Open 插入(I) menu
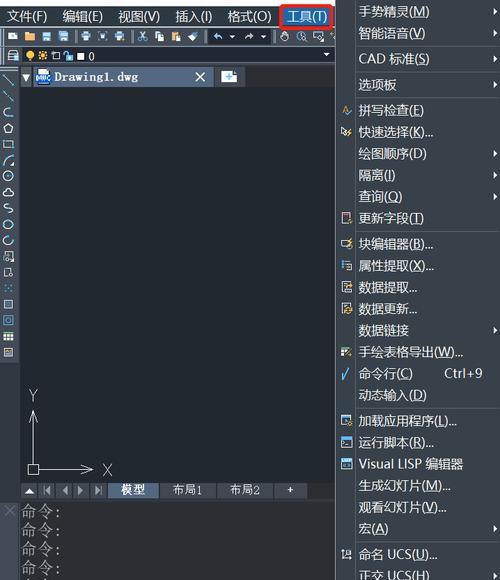Screen dimensions: 500x580 pyautogui.click(x=194, y=16)
